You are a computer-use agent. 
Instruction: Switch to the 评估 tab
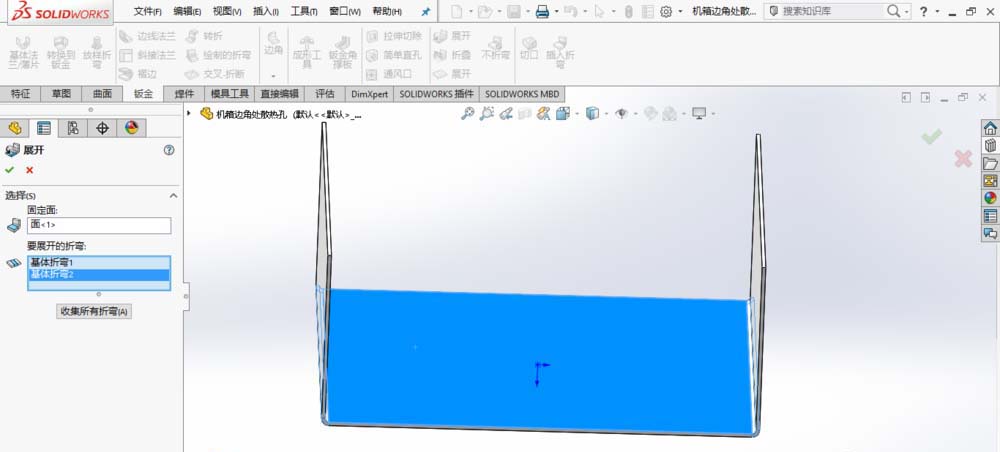point(325,94)
